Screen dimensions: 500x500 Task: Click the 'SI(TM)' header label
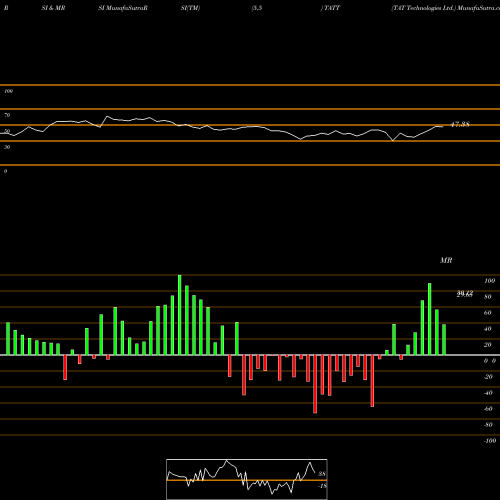click(x=190, y=8)
